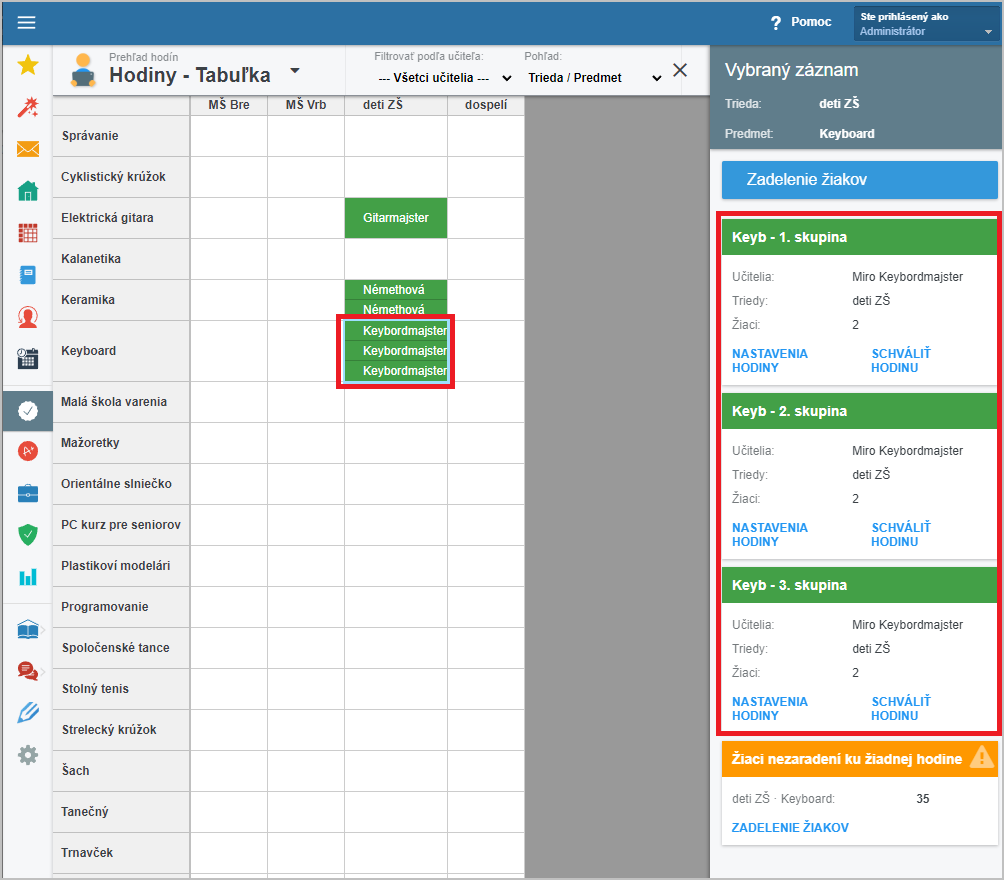Open the gear settings icon in sidebar
The height and width of the screenshot is (880, 1004).
point(28,755)
